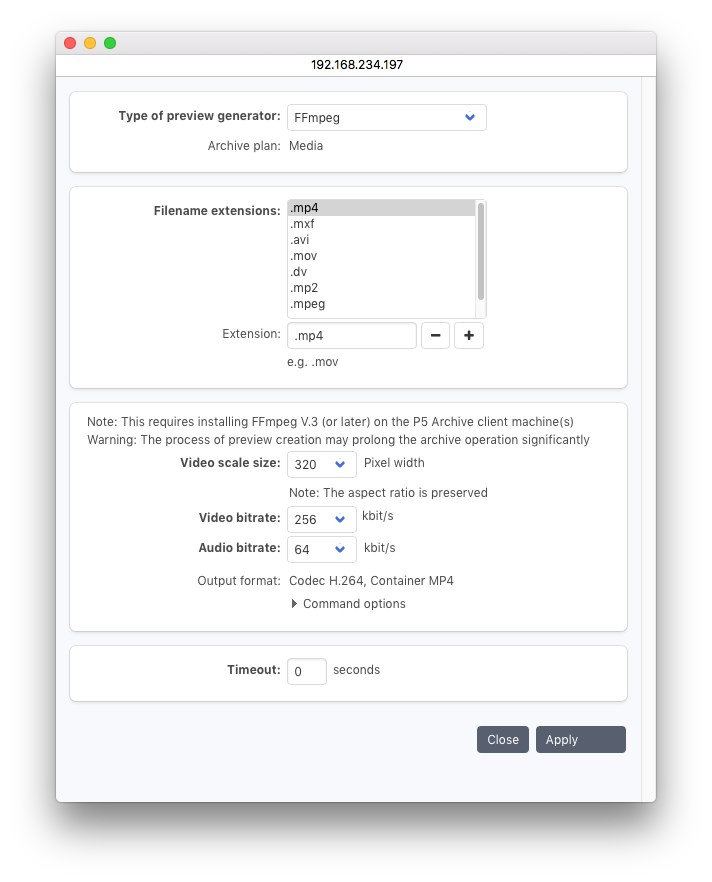Open the Video scale size dropdown
Image resolution: width=712 pixels, height=882 pixels.
tap(321, 465)
